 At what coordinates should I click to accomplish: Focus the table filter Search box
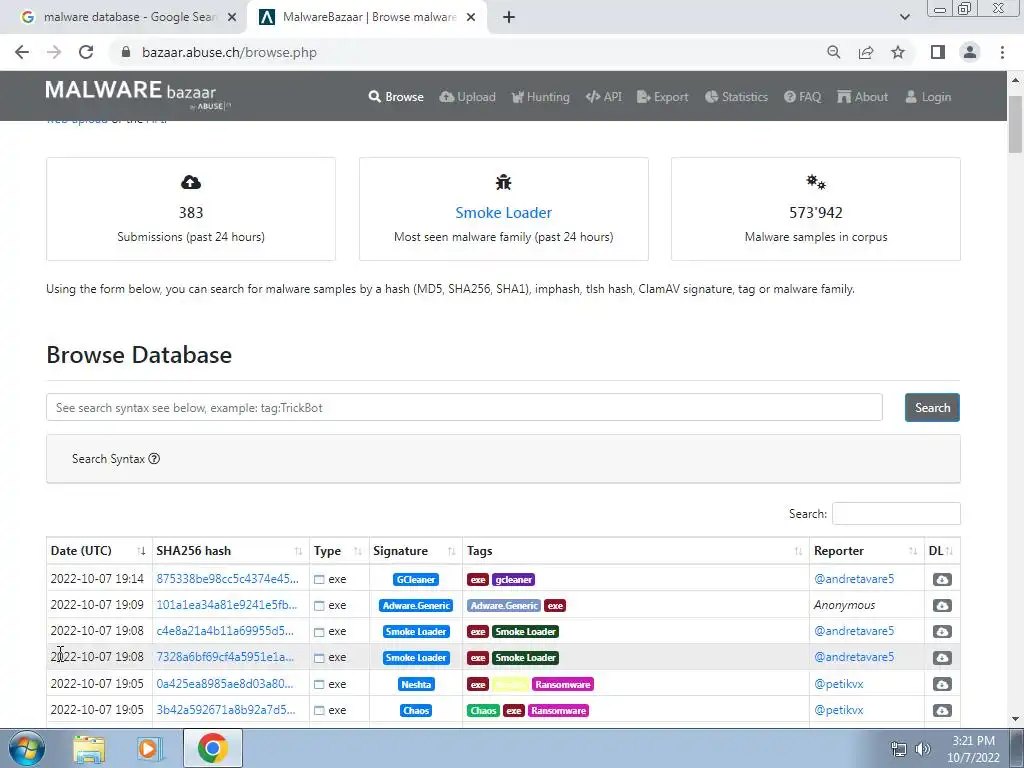(896, 513)
